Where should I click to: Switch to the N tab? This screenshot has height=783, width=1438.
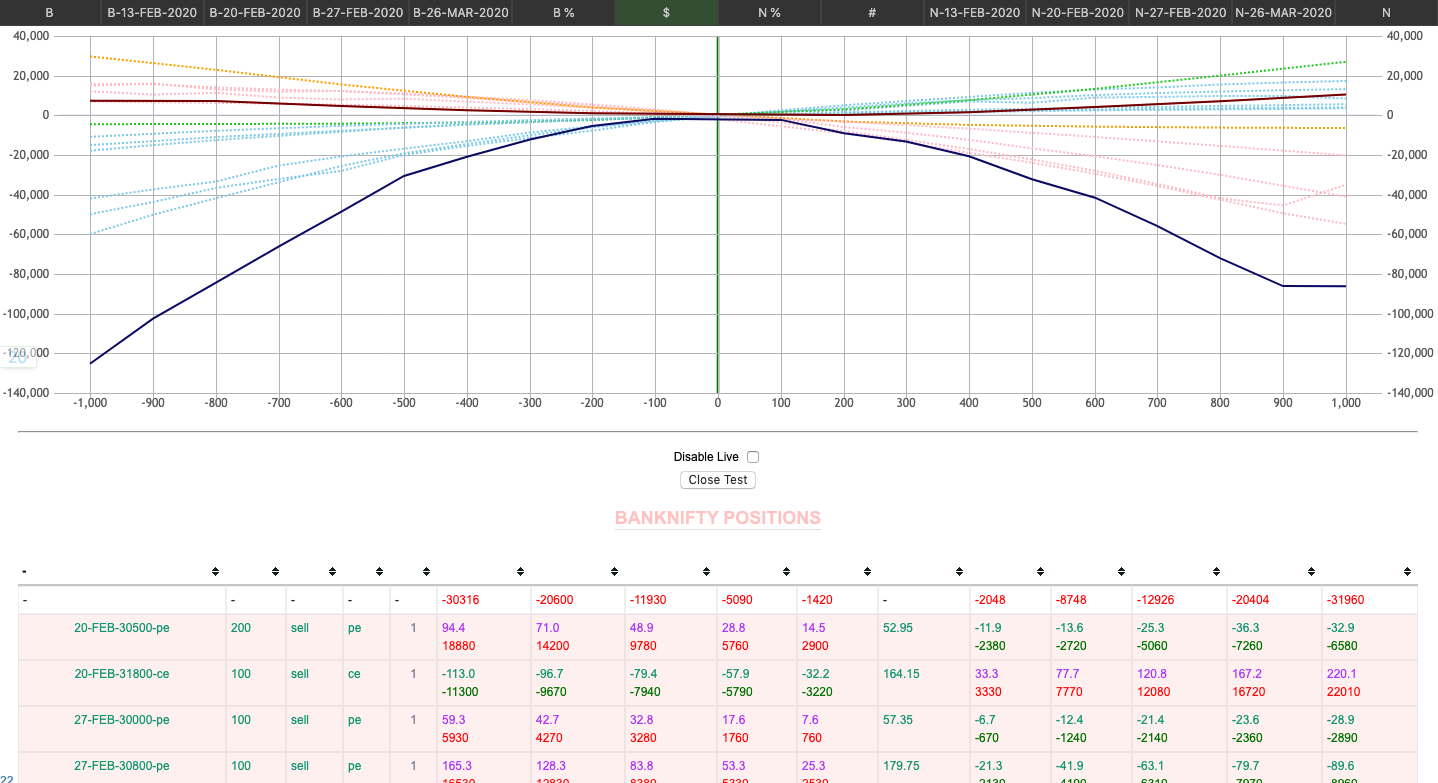pyautogui.click(x=1386, y=13)
